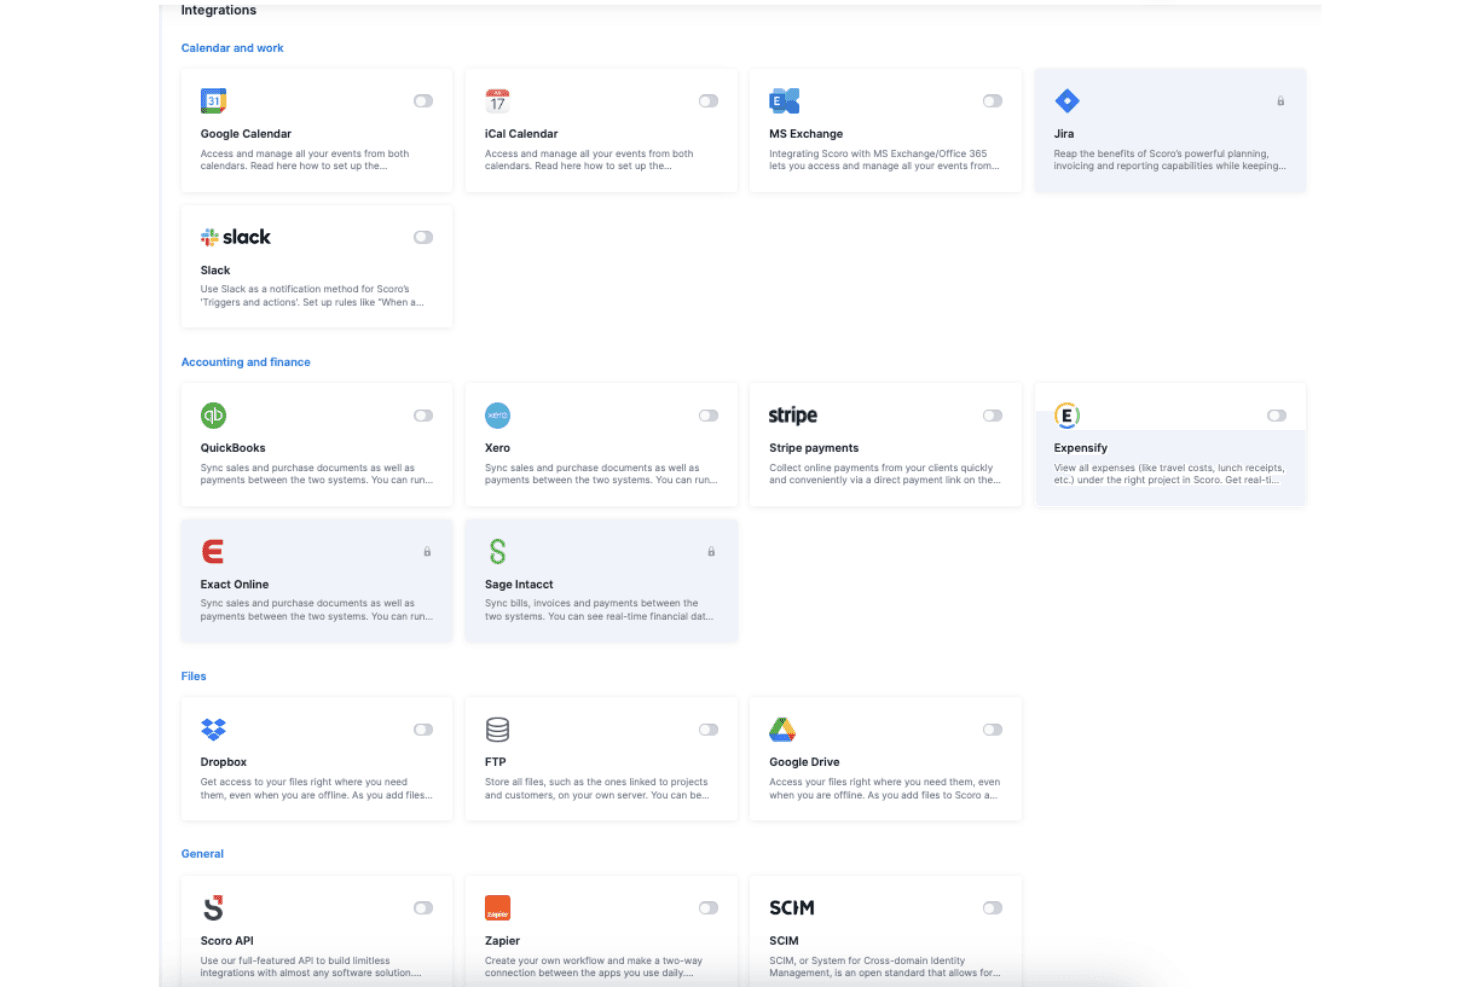
Task: Click the iCal Calendar icon
Action: click(x=497, y=101)
